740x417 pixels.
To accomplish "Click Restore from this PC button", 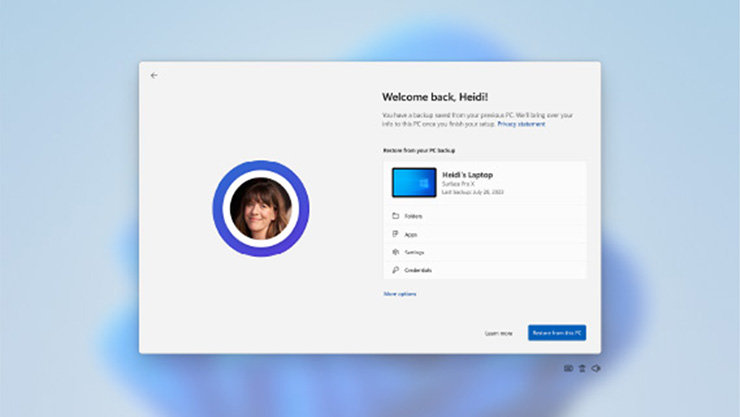I will click(x=557, y=333).
